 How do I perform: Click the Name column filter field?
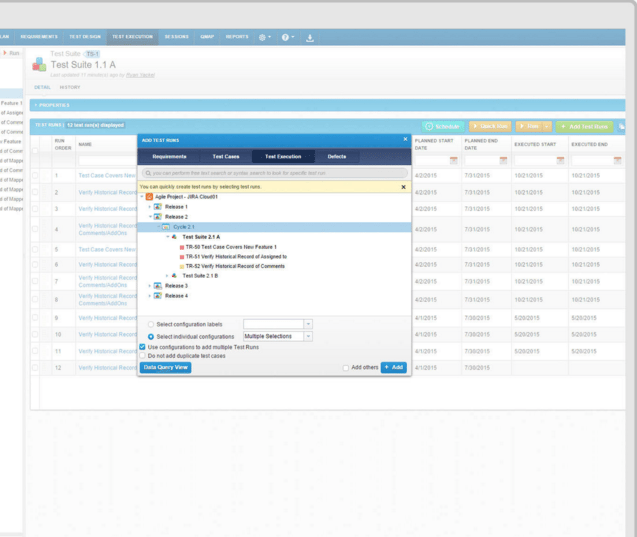point(107,161)
